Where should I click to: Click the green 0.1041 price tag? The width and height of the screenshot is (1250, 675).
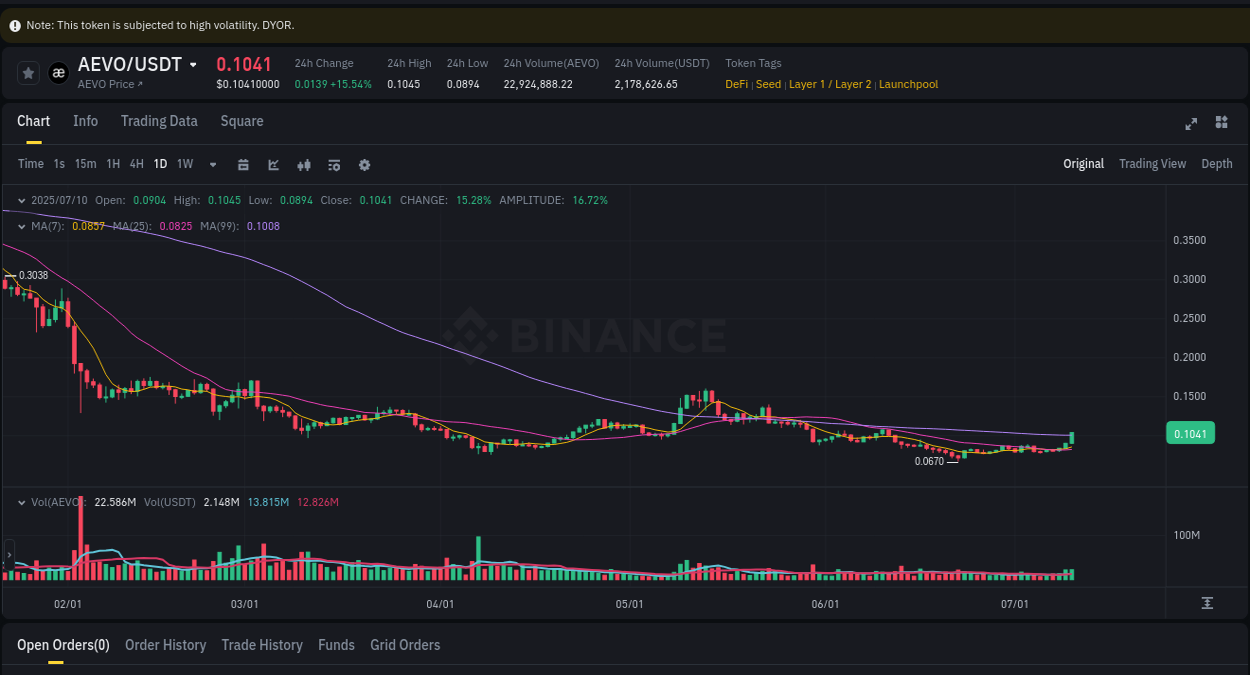pos(1190,432)
